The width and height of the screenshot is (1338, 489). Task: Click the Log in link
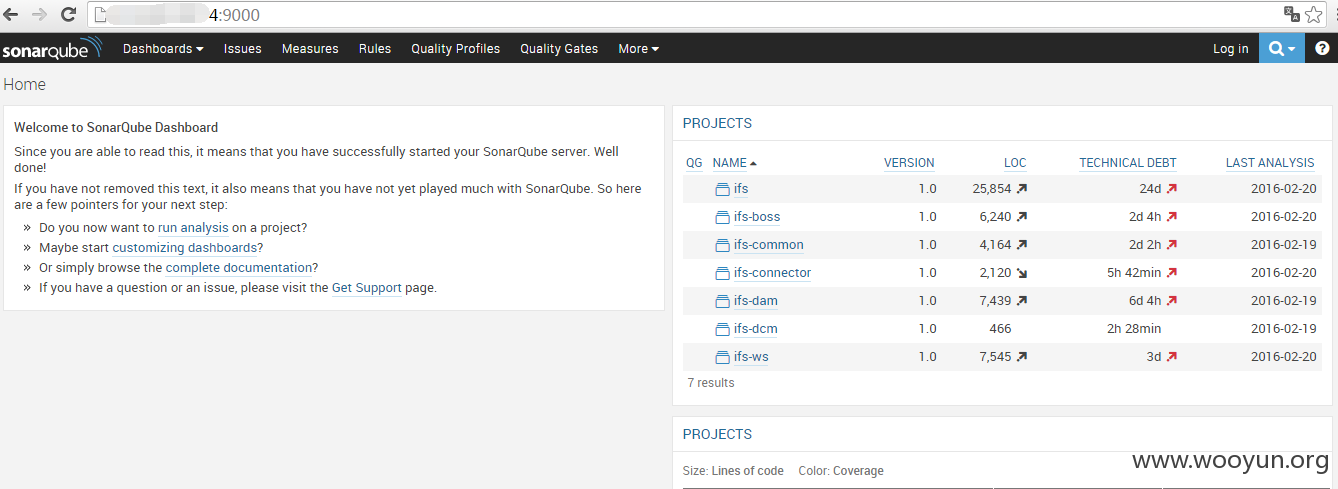click(1230, 48)
